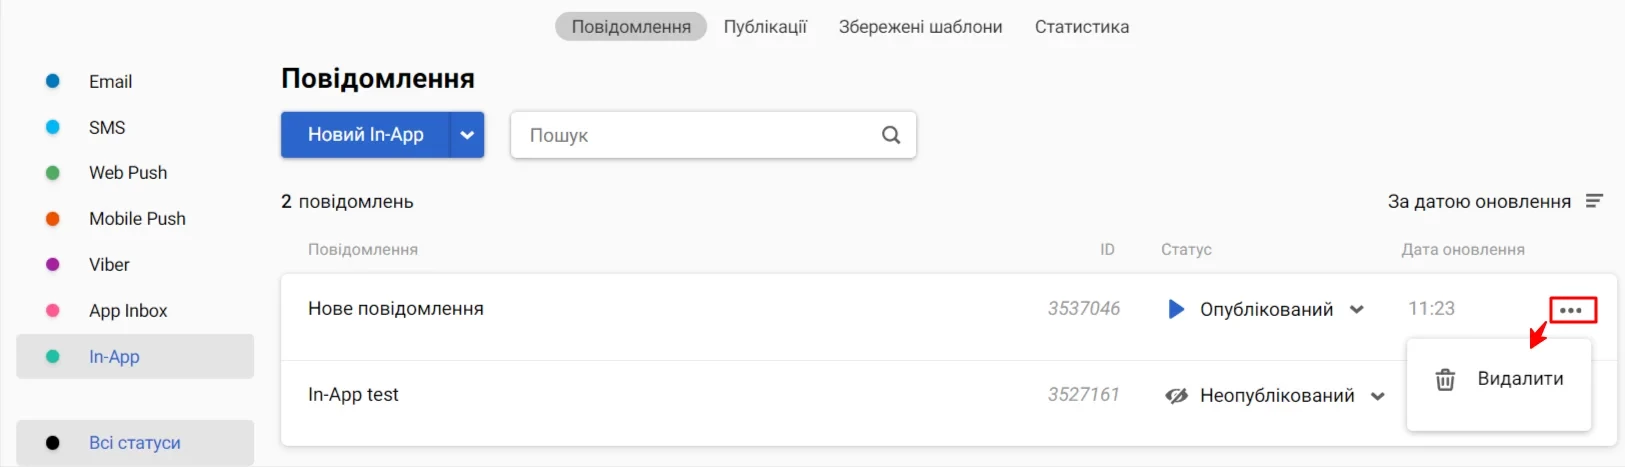Open За датою оновлення sorting

click(1495, 201)
